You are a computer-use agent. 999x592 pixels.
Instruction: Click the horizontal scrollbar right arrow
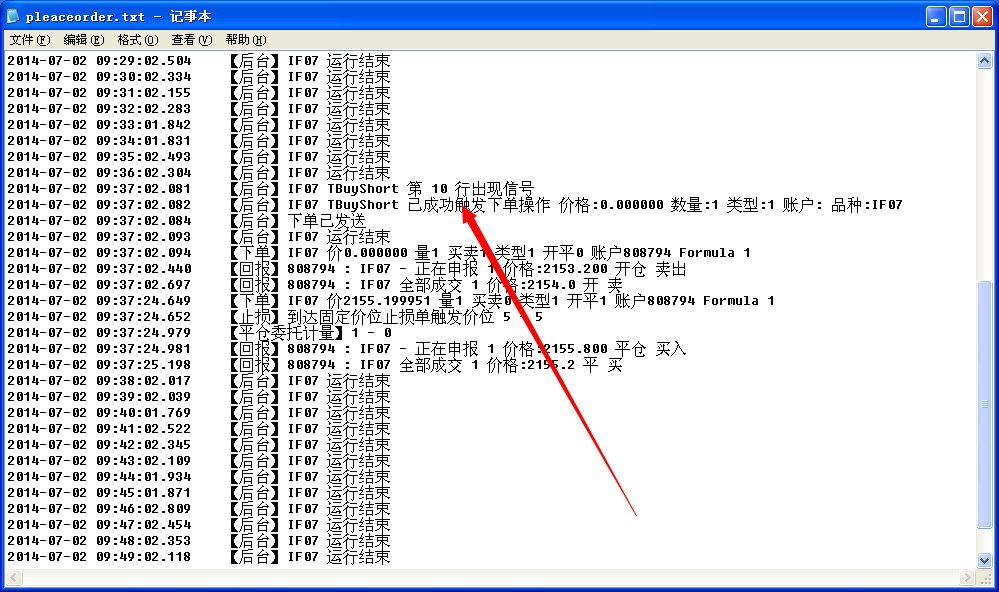[x=968, y=577]
